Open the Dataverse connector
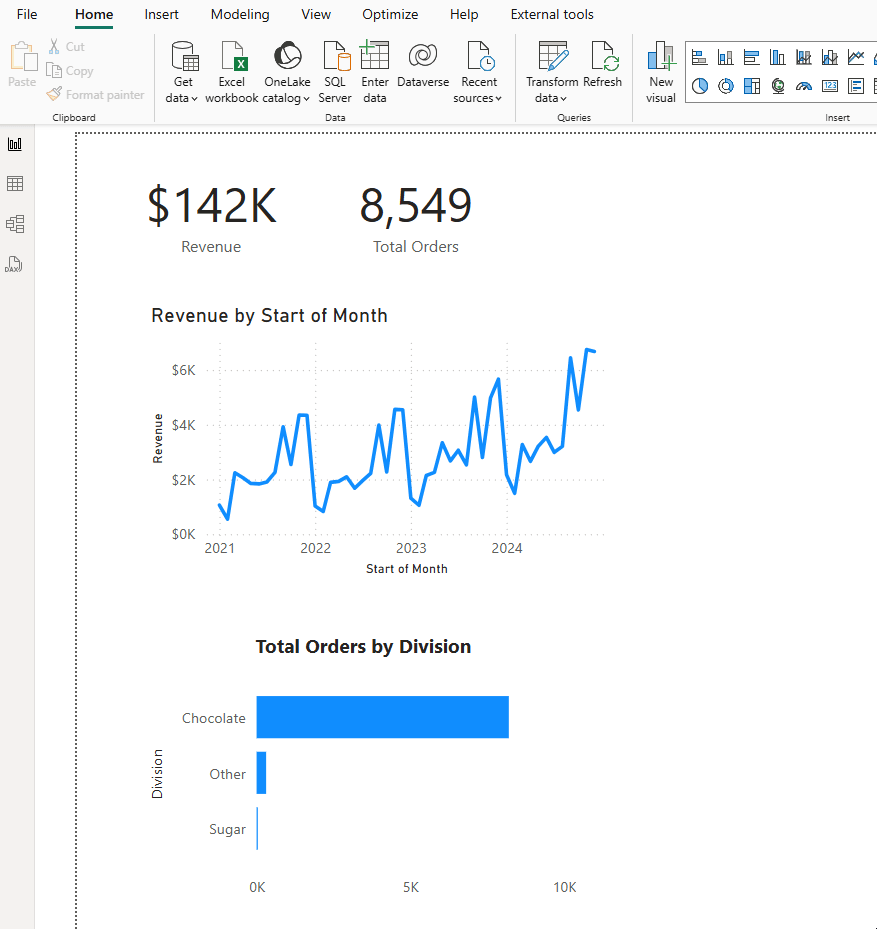The width and height of the screenshot is (877, 929). 423,65
